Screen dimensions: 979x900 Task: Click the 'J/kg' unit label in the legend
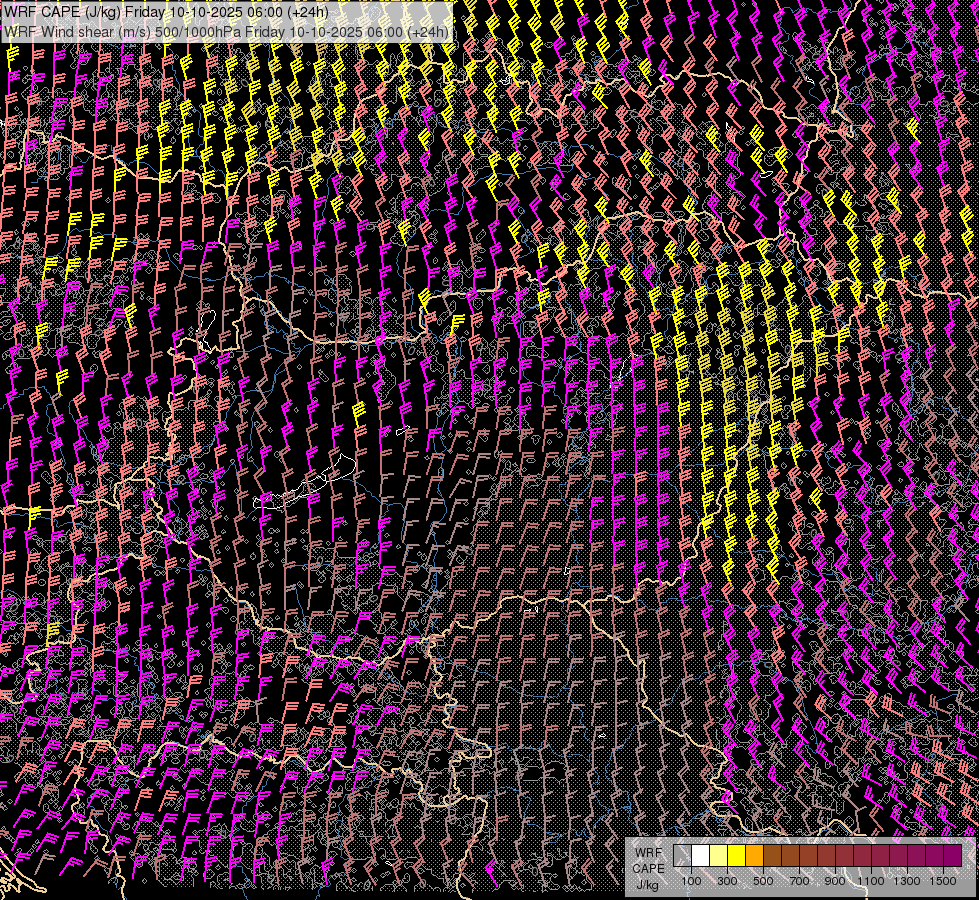(x=647, y=885)
